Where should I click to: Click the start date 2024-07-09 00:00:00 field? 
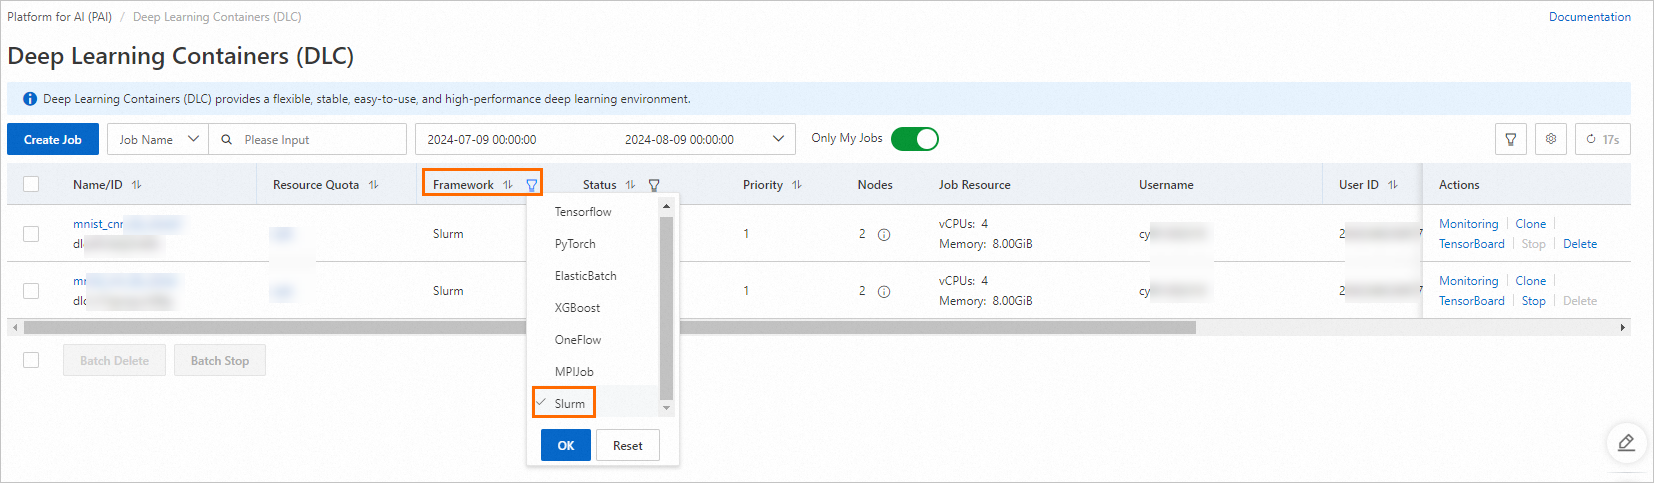tap(482, 140)
